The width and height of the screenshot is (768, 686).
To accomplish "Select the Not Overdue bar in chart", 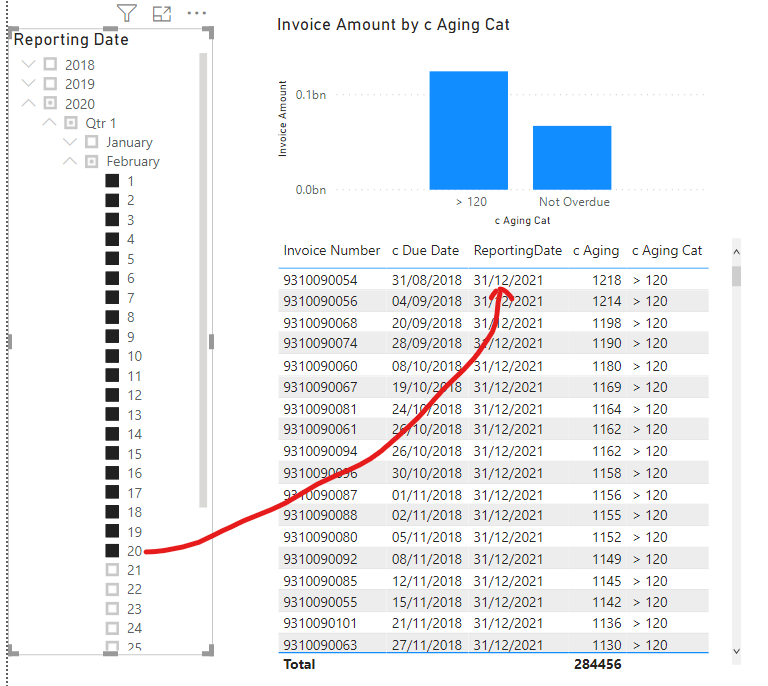I will pos(572,158).
